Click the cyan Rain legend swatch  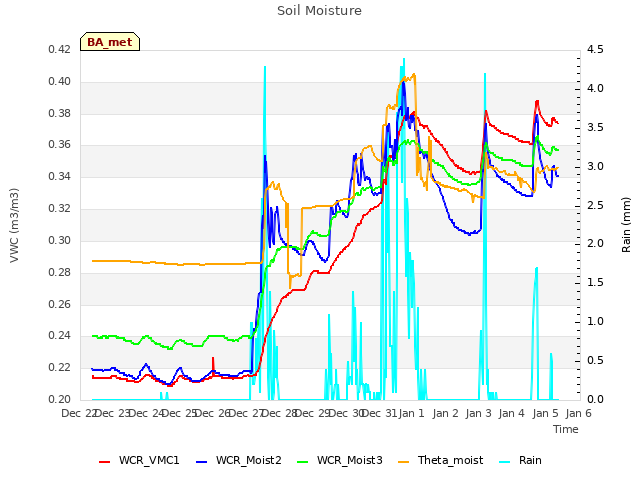coord(504,462)
